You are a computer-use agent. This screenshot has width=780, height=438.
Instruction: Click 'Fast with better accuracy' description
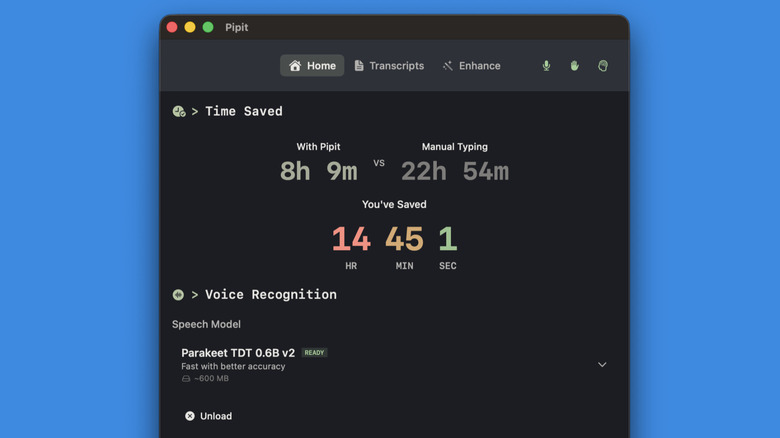tap(233, 366)
